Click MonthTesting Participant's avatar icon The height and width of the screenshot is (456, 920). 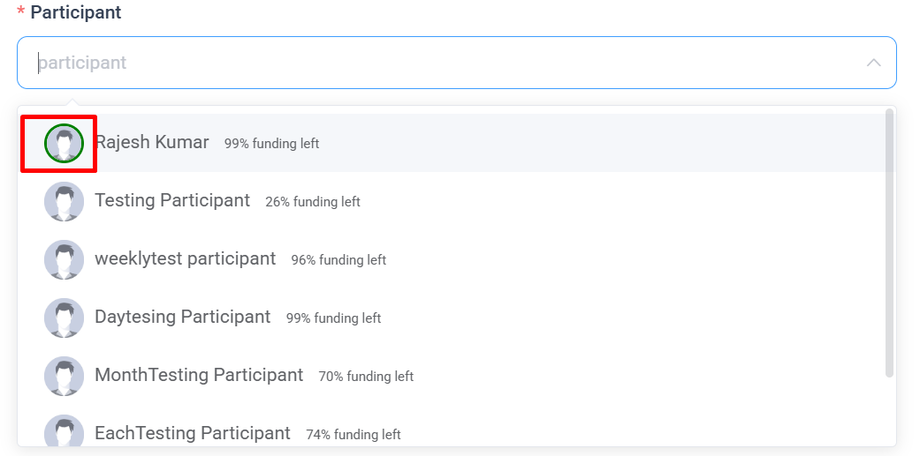(64, 376)
